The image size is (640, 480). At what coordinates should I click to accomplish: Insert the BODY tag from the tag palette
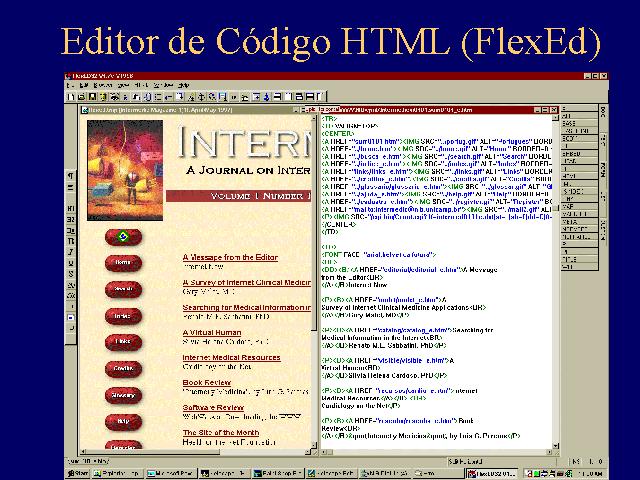(579, 138)
